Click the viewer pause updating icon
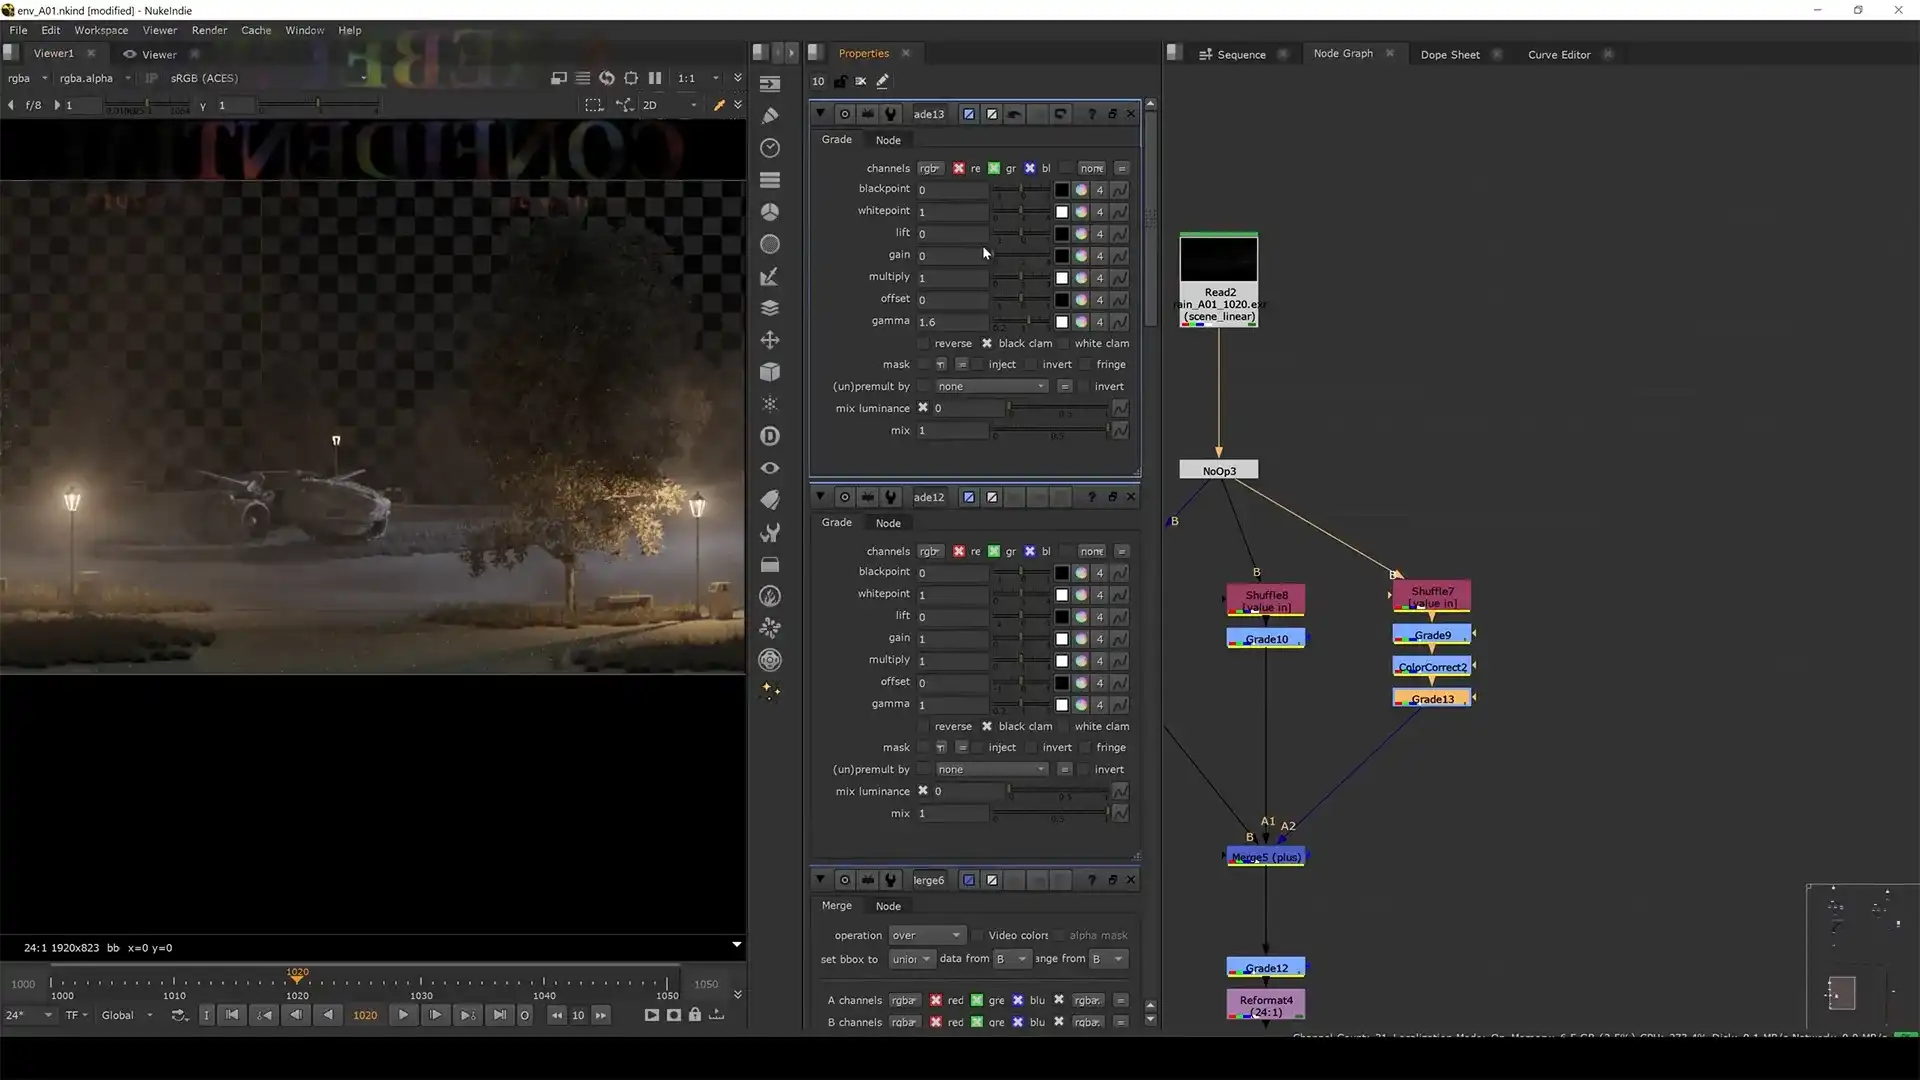 (x=655, y=78)
